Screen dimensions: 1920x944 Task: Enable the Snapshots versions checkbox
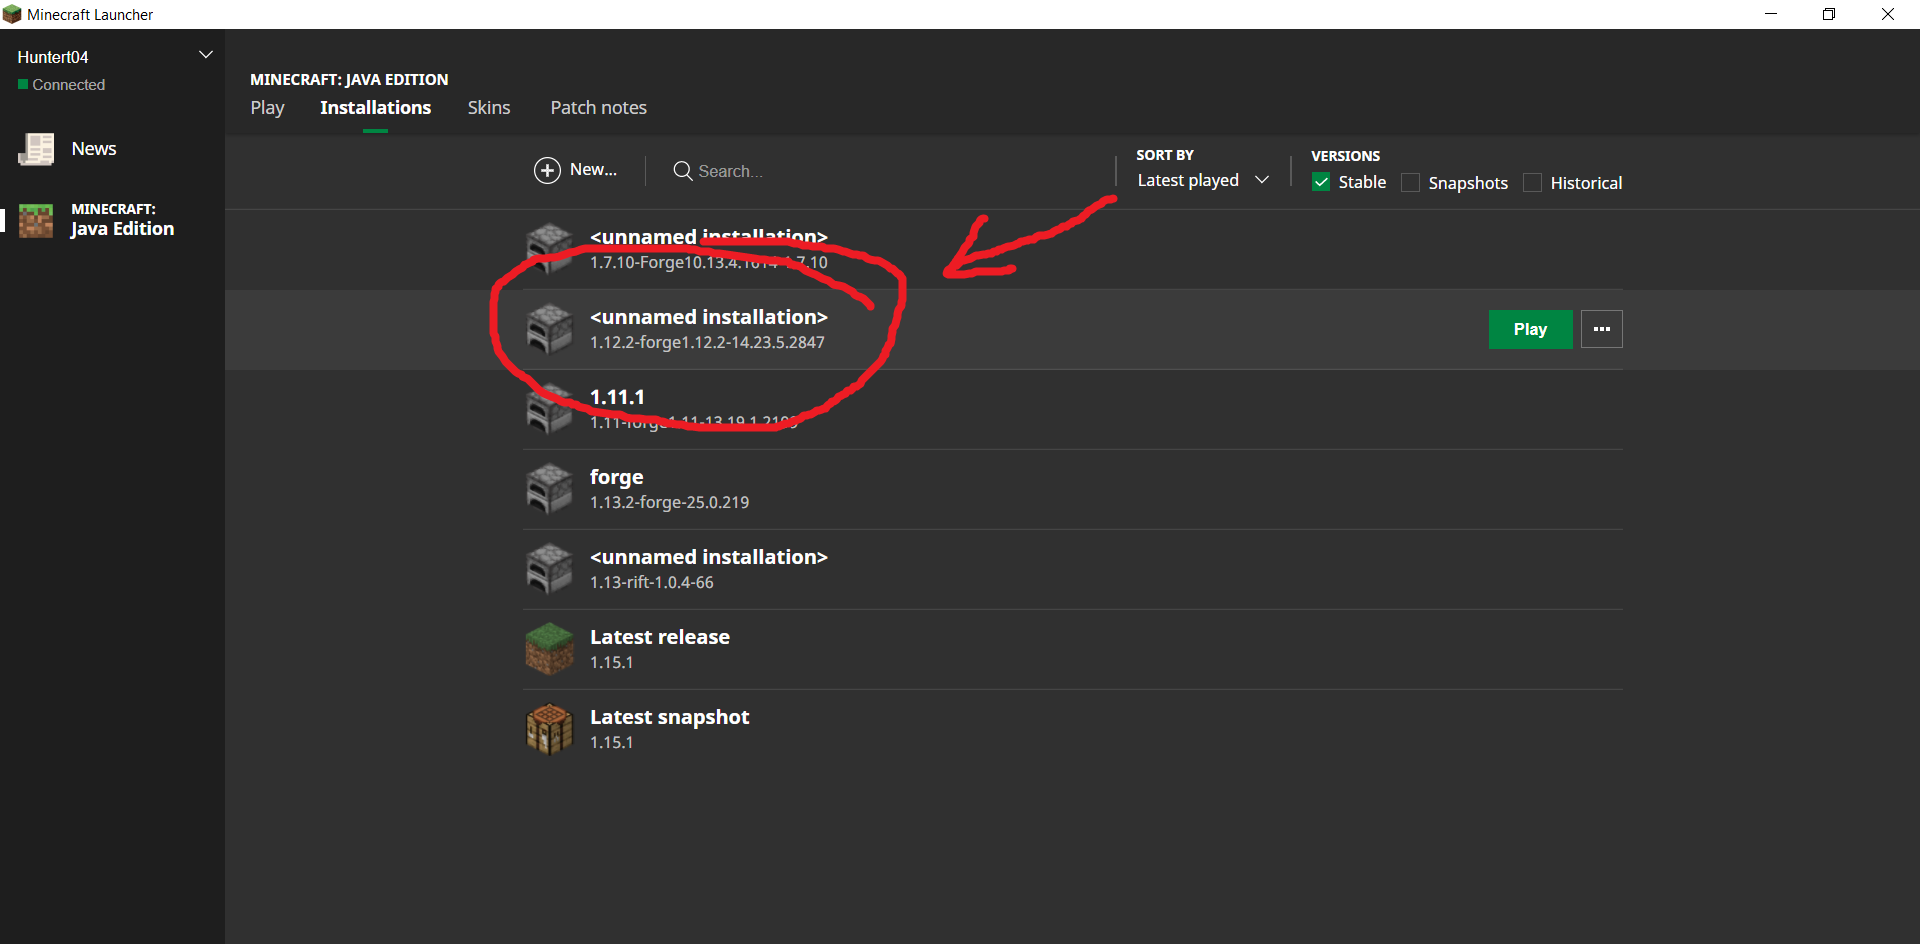1411,182
